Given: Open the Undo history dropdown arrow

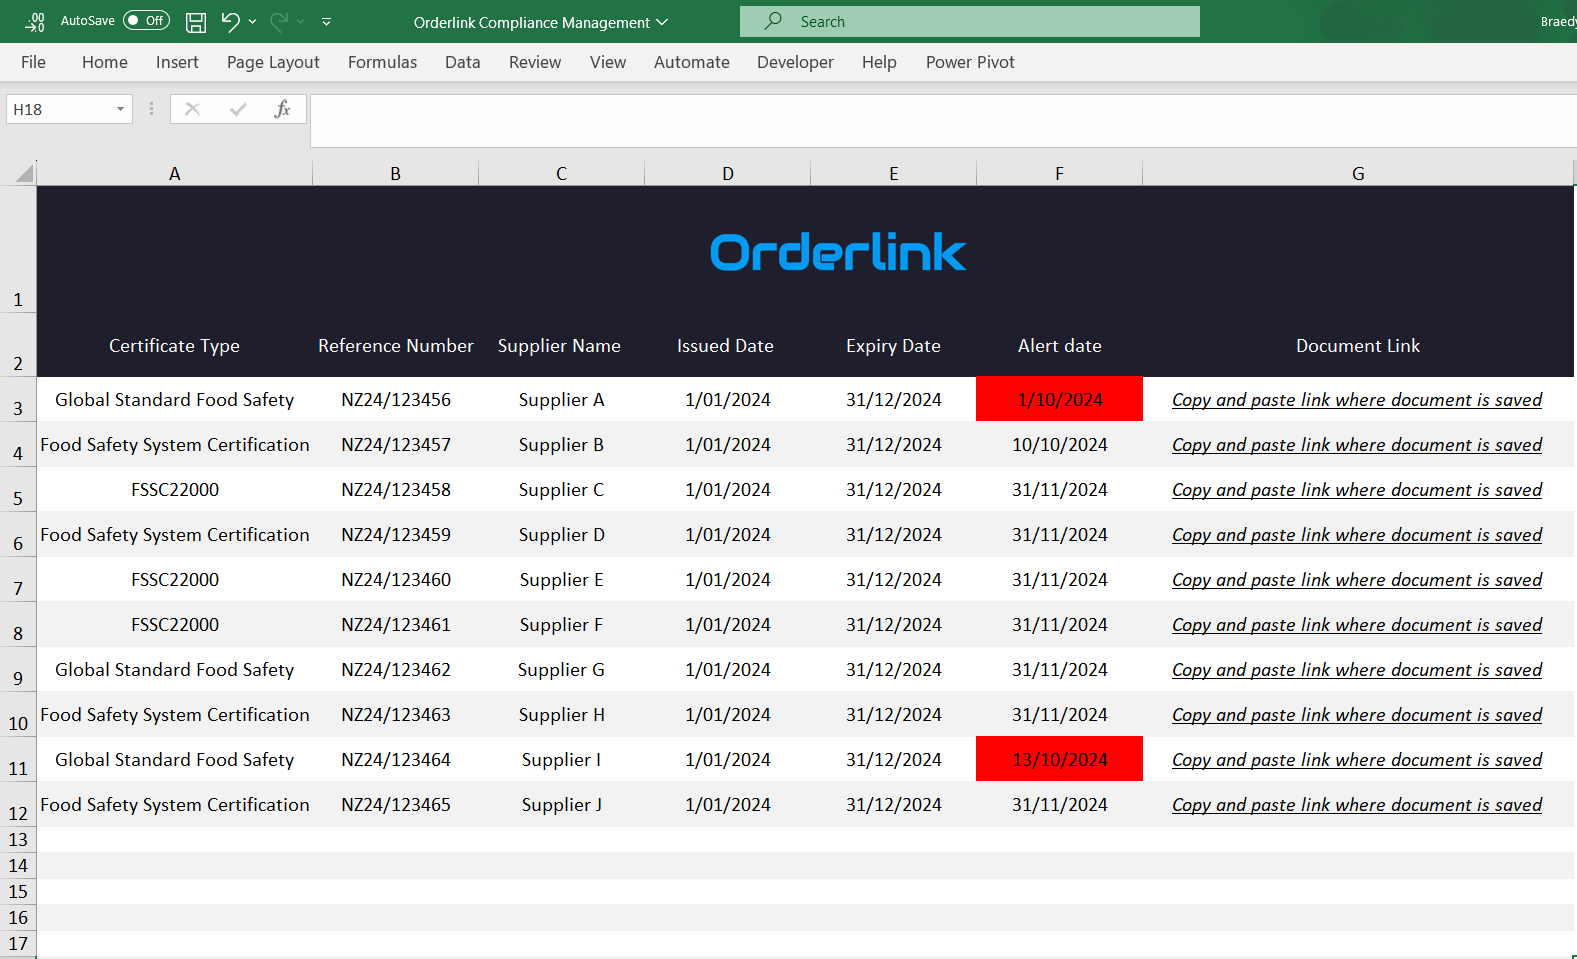Looking at the screenshot, I should tap(252, 22).
